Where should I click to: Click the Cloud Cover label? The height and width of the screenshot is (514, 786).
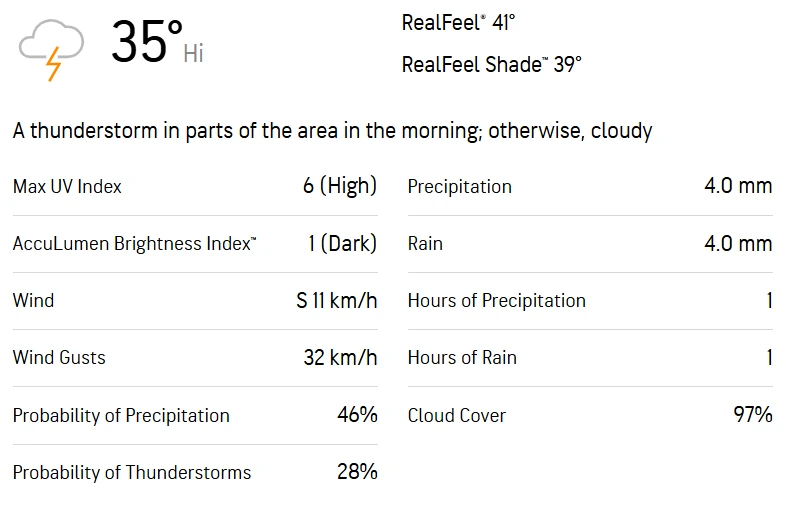pos(457,415)
